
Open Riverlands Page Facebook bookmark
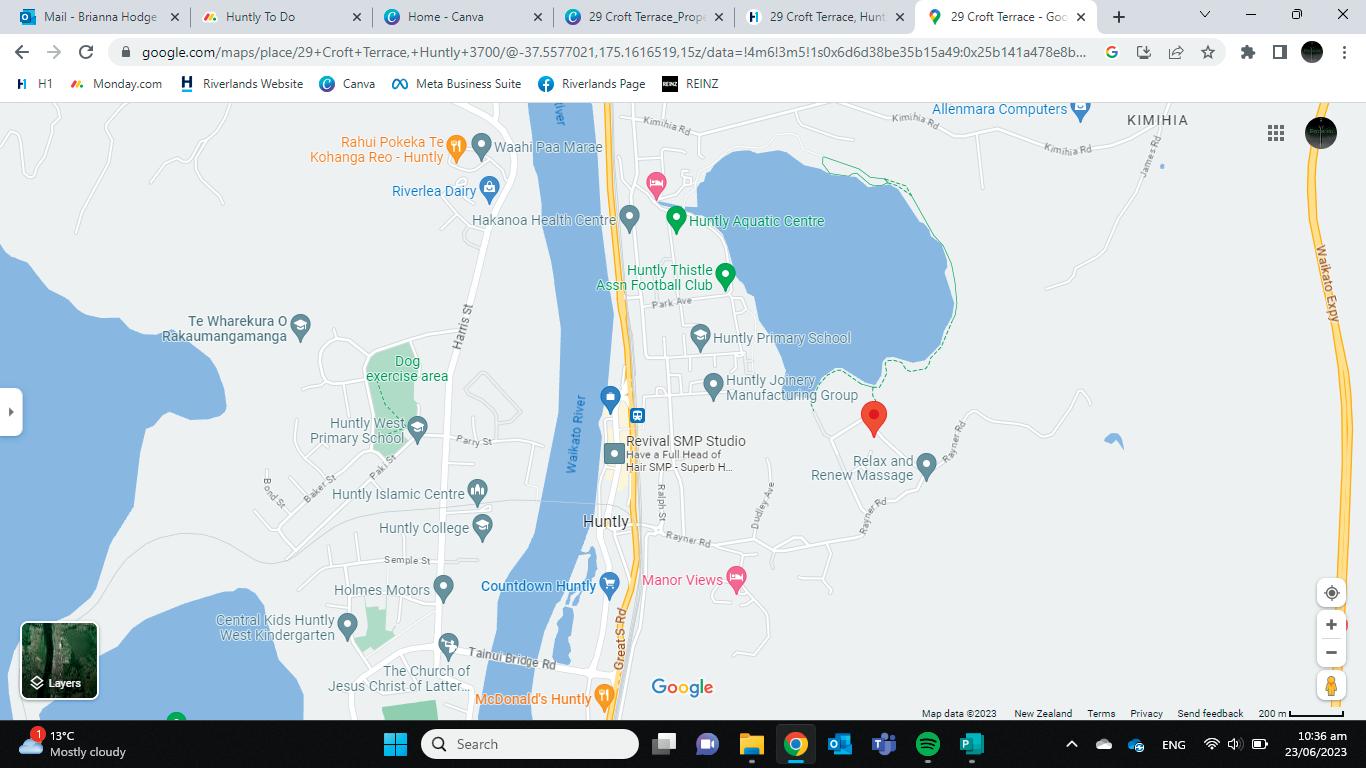coord(592,84)
